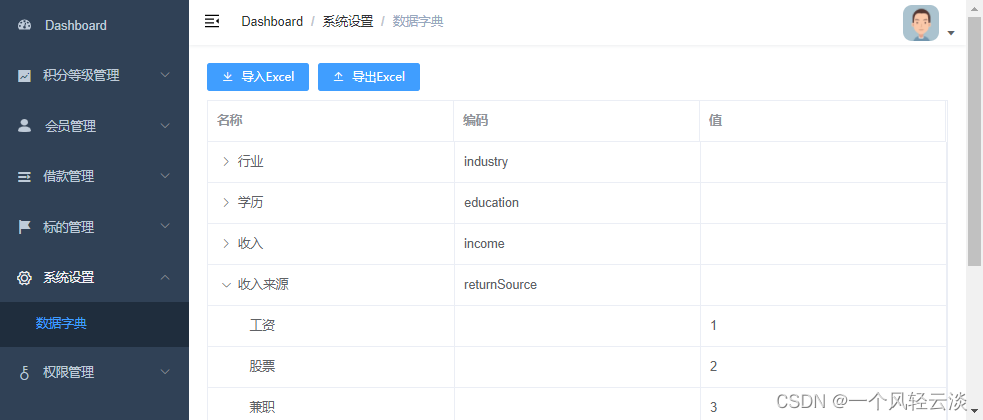Viewport: 983px width, 420px height.
Task: Click value 1 in the 工资 row
Action: (713, 325)
